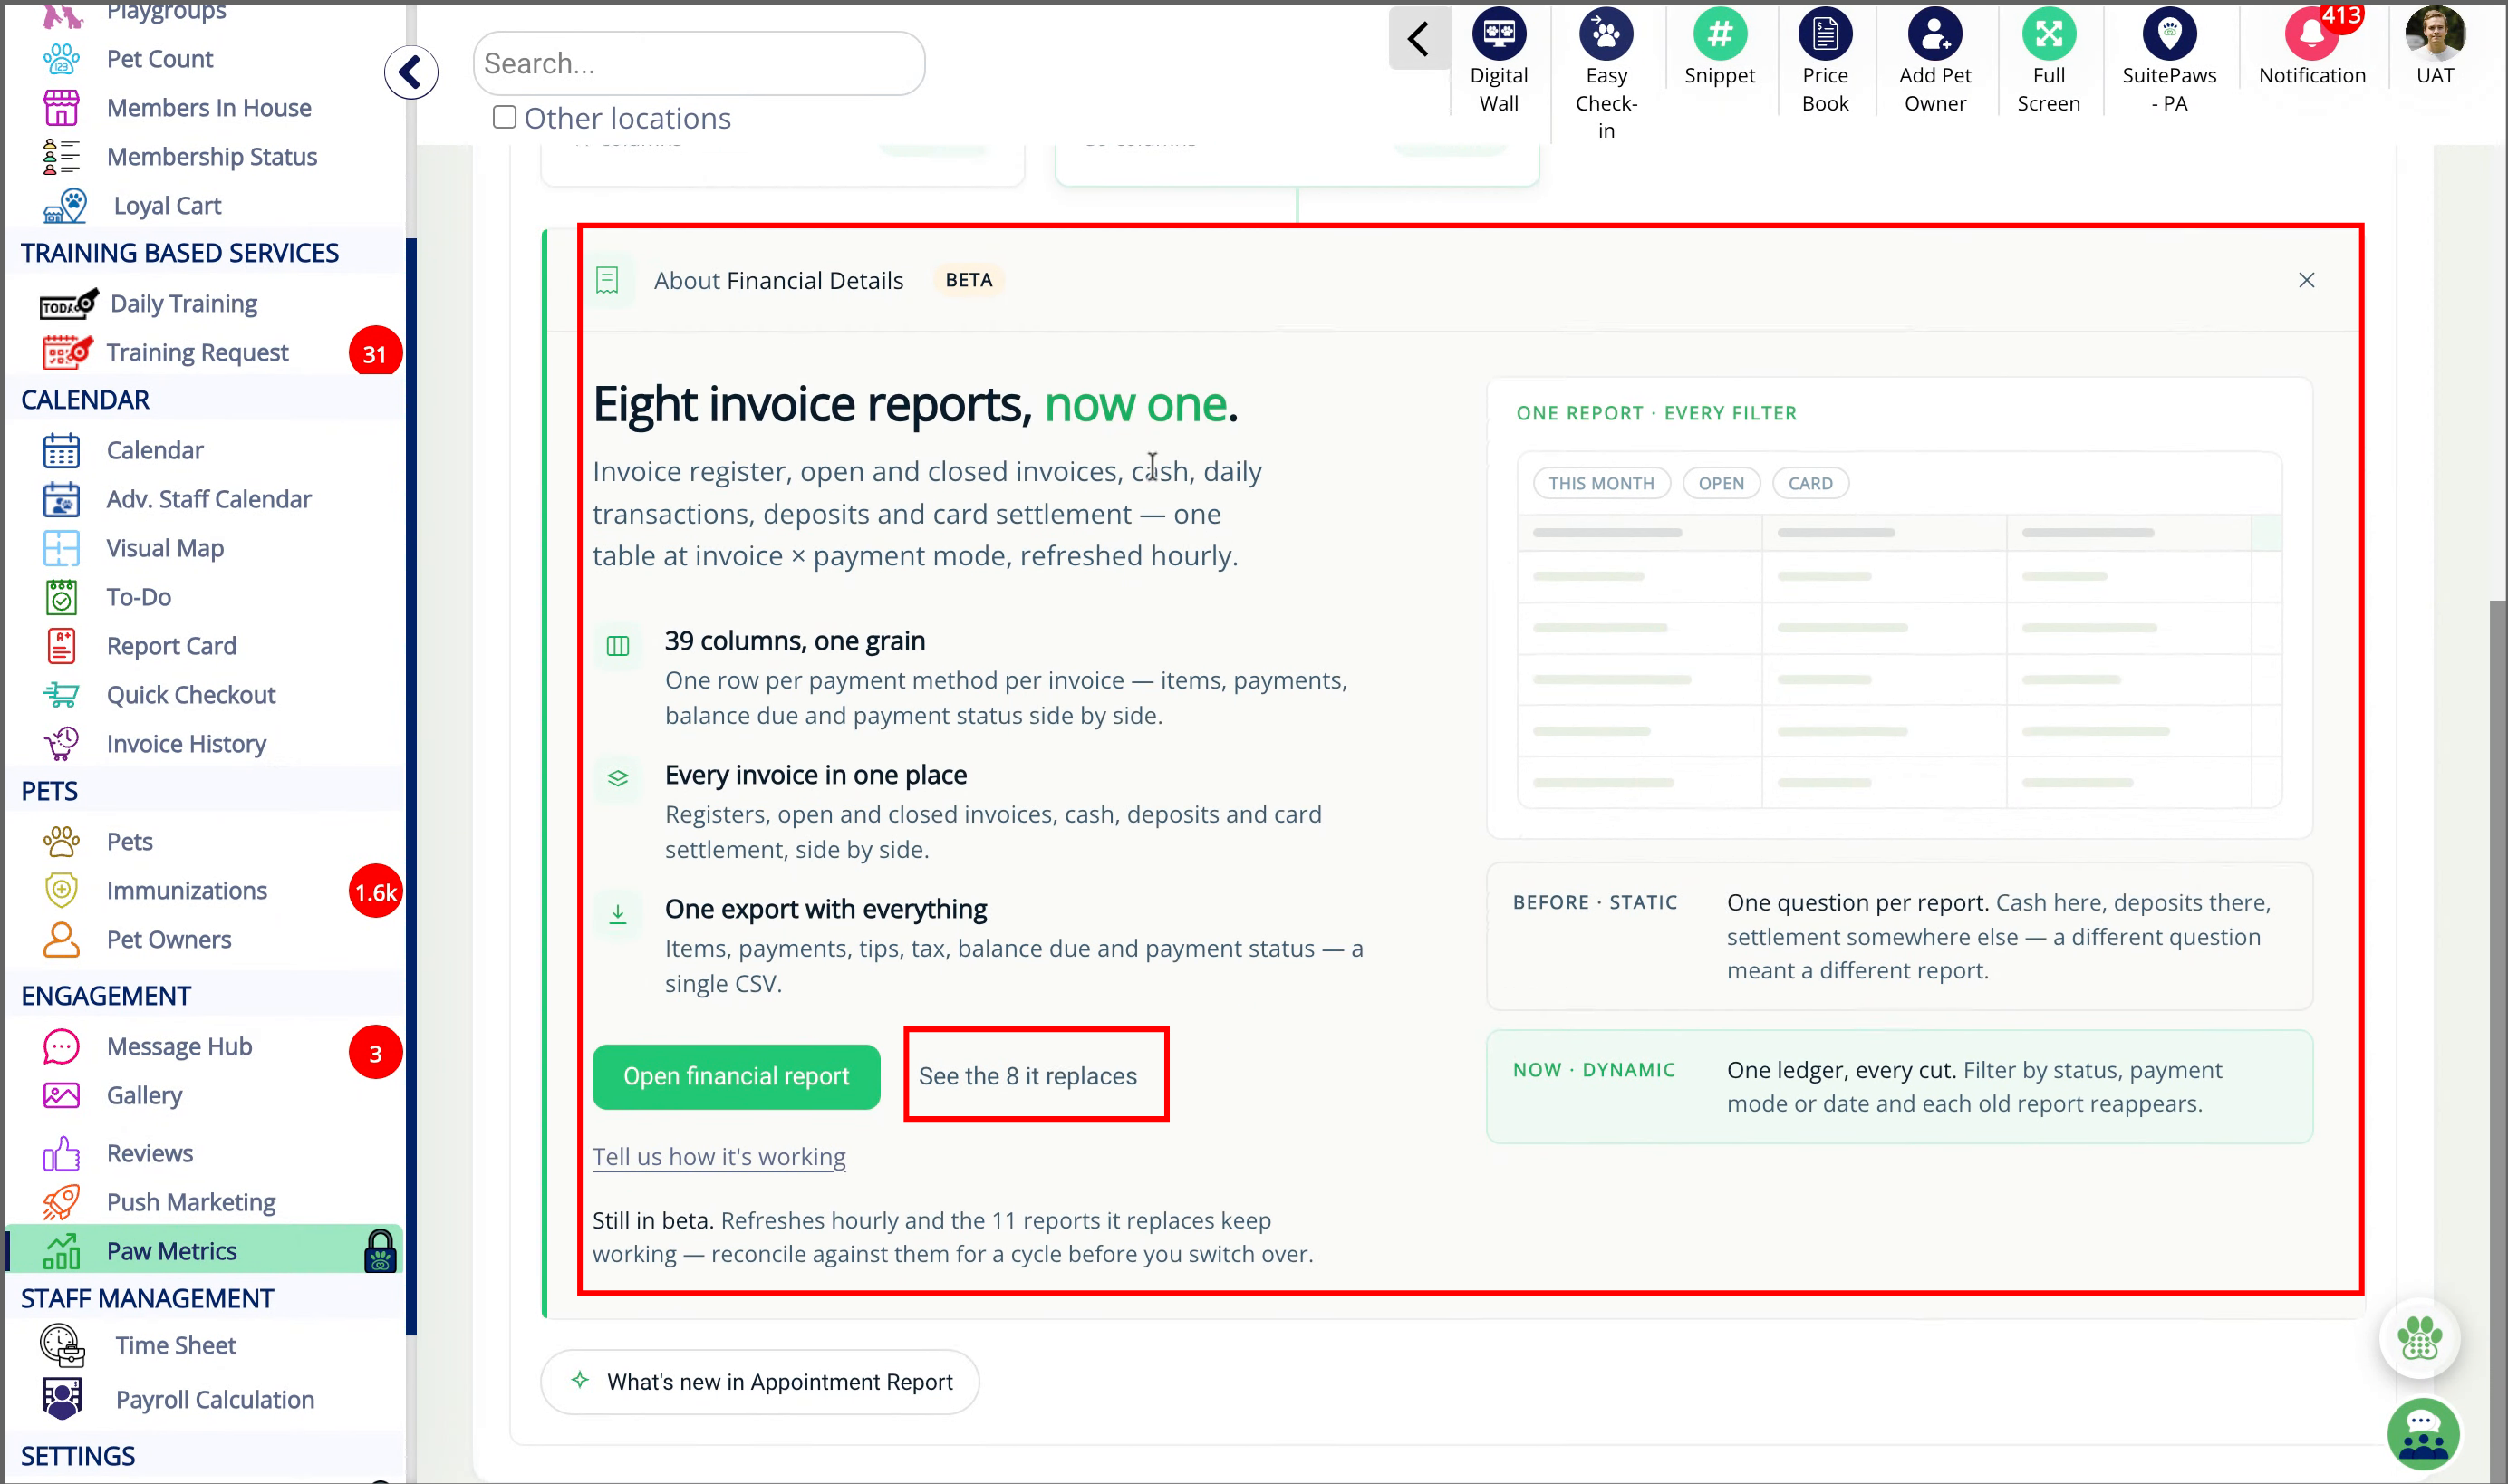Click the Open financial report button
Screen dimensions: 2508x1484
tap(736, 1076)
